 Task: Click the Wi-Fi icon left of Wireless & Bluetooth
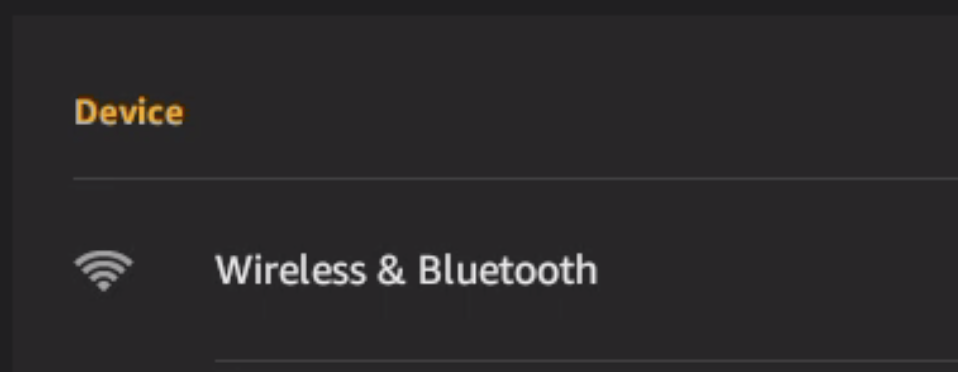coord(103,270)
